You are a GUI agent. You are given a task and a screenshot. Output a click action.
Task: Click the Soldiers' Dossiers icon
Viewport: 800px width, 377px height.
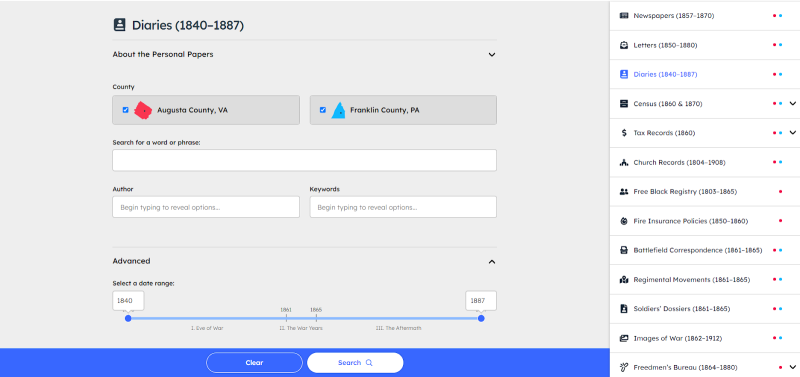pos(623,309)
